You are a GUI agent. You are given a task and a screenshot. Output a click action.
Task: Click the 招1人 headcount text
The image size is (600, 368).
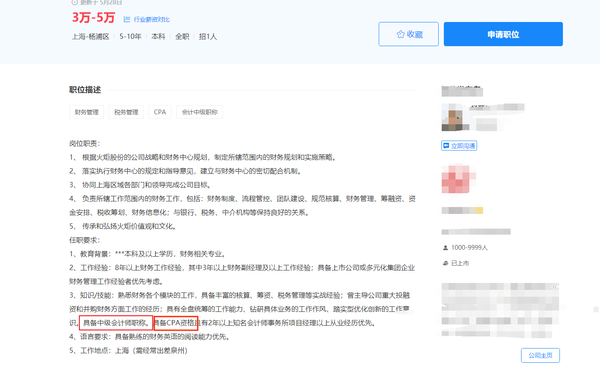[x=208, y=37]
